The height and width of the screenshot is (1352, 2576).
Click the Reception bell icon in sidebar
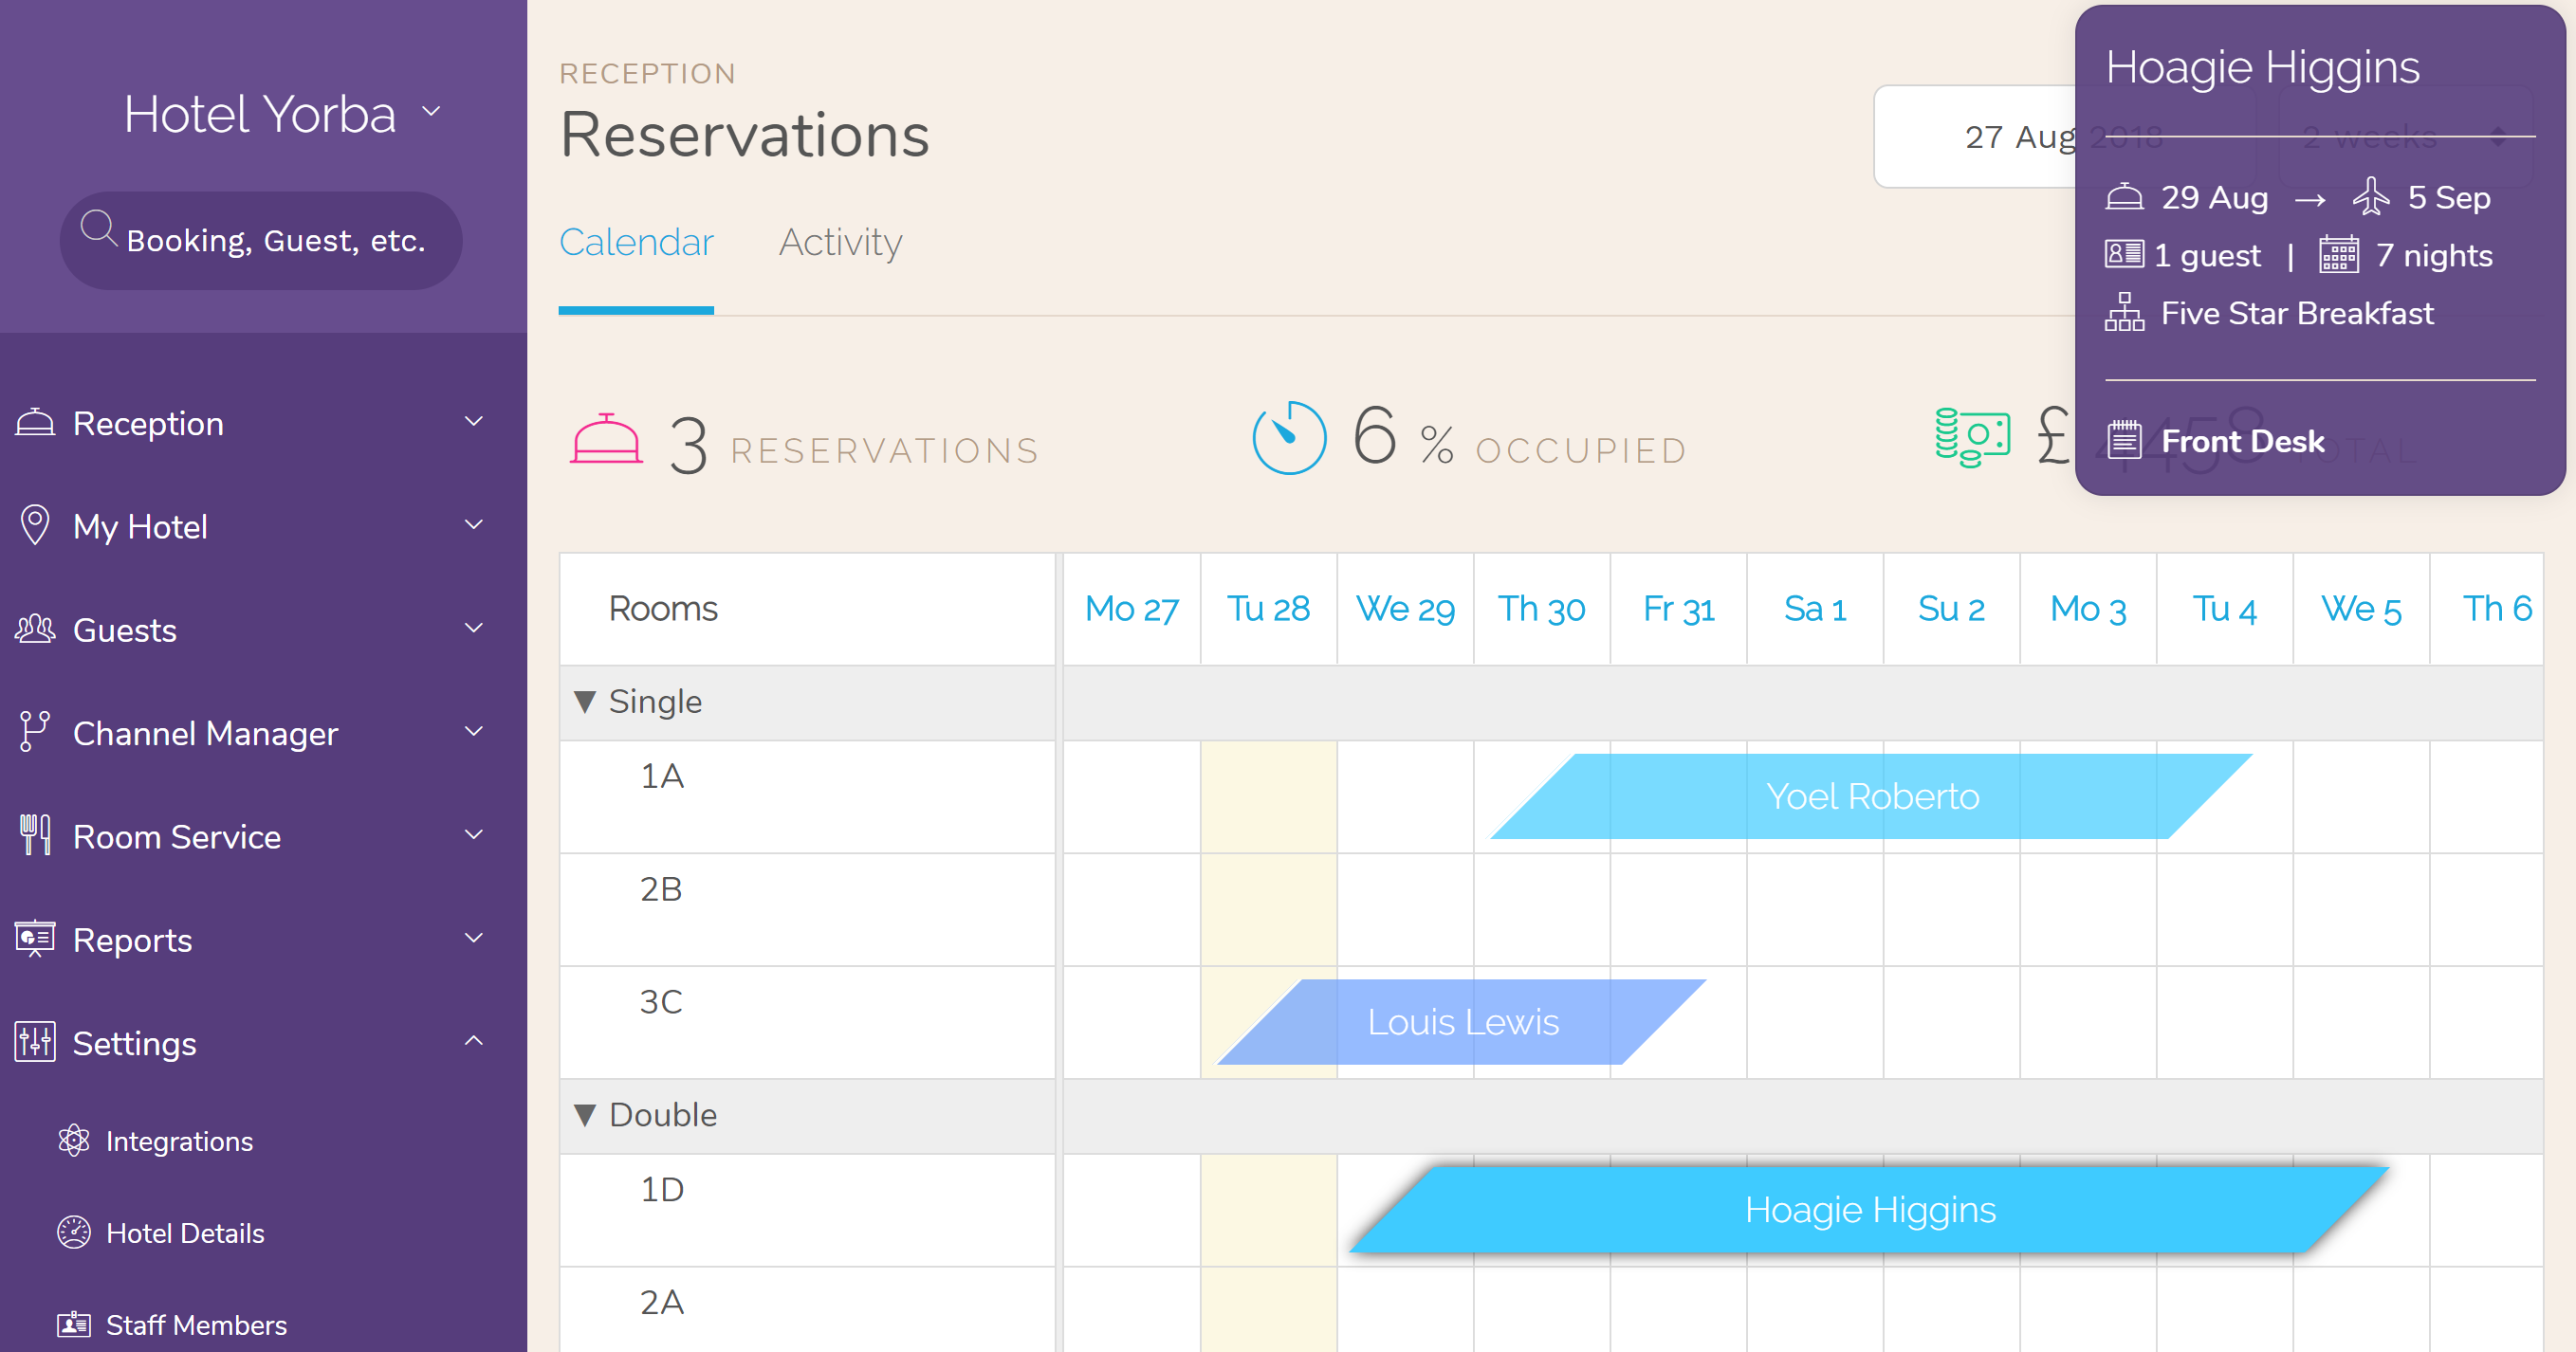click(35, 422)
